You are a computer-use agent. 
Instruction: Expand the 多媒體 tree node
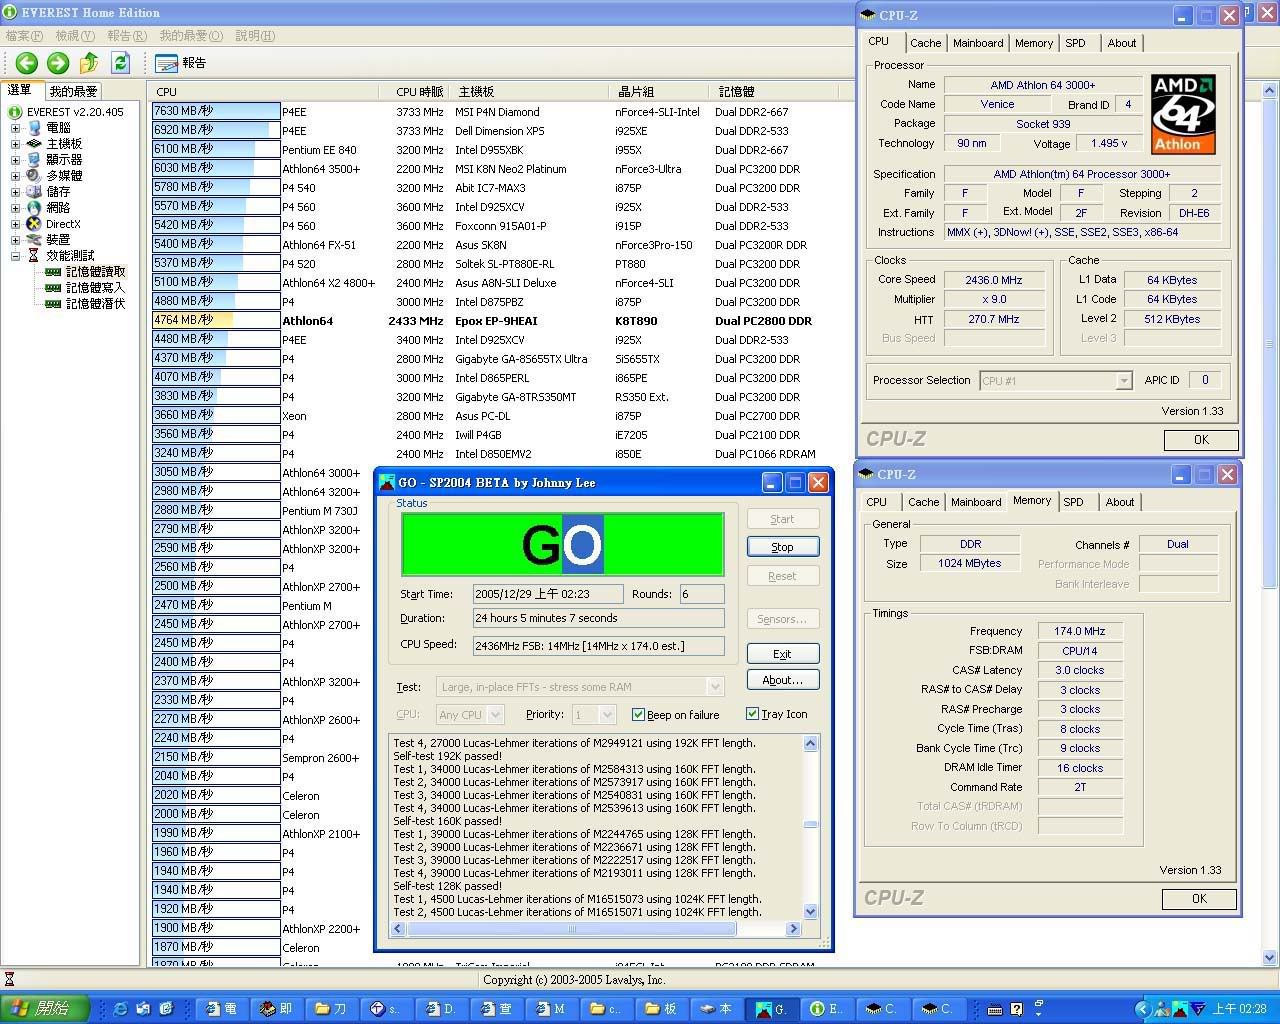(x=15, y=176)
